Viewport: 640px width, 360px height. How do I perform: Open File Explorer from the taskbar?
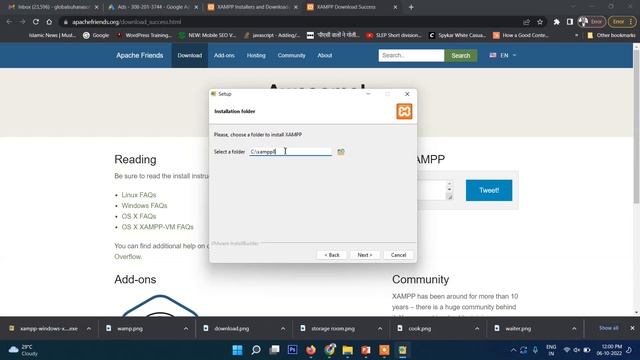pyautogui.click(x=348, y=350)
